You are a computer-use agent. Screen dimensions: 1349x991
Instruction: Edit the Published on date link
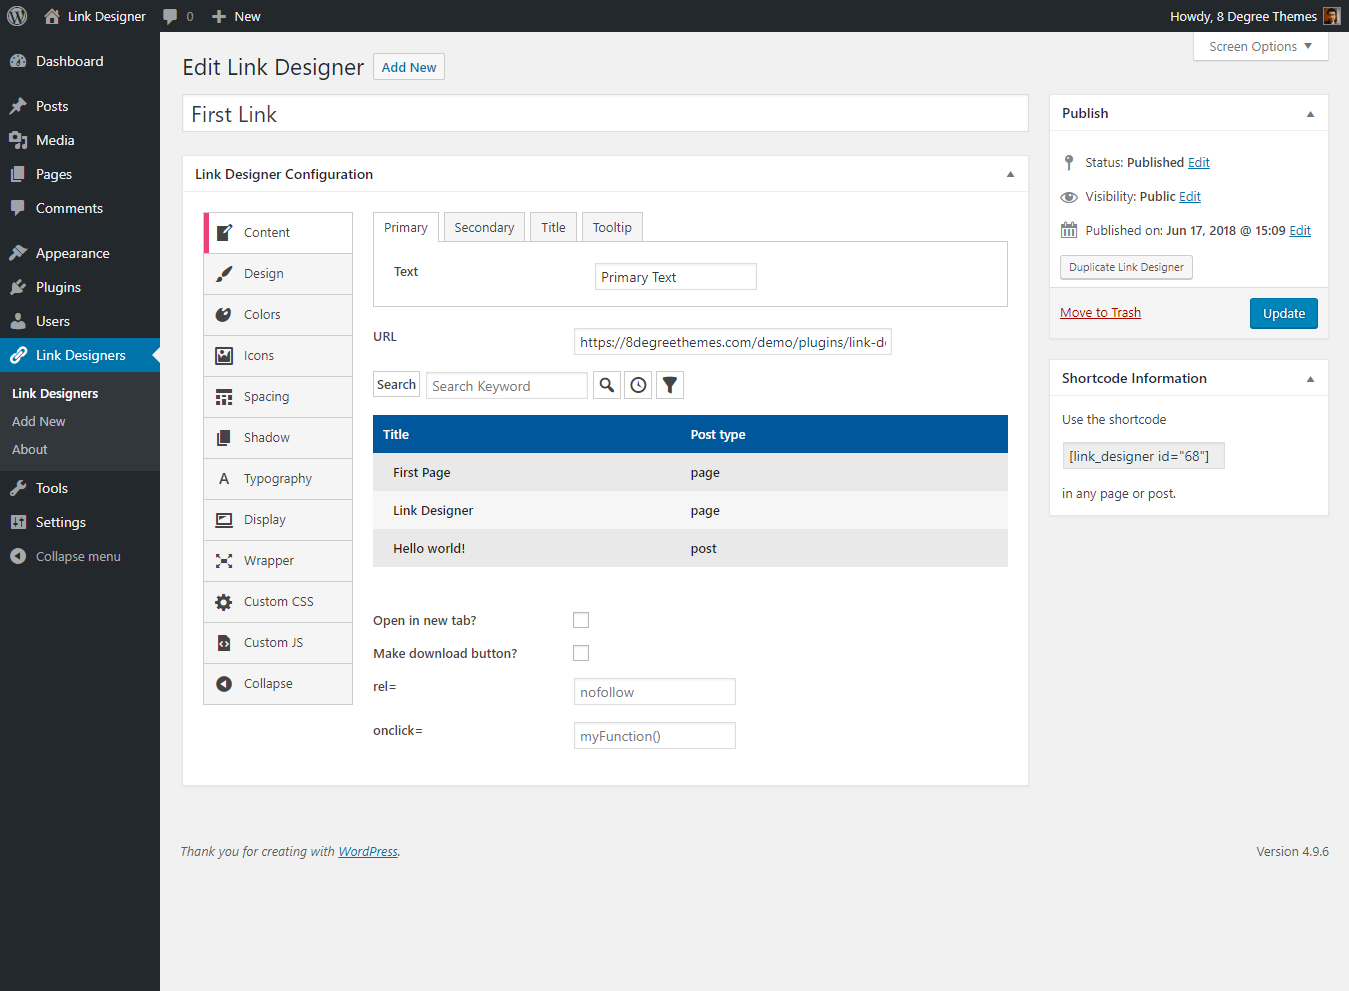click(1300, 231)
